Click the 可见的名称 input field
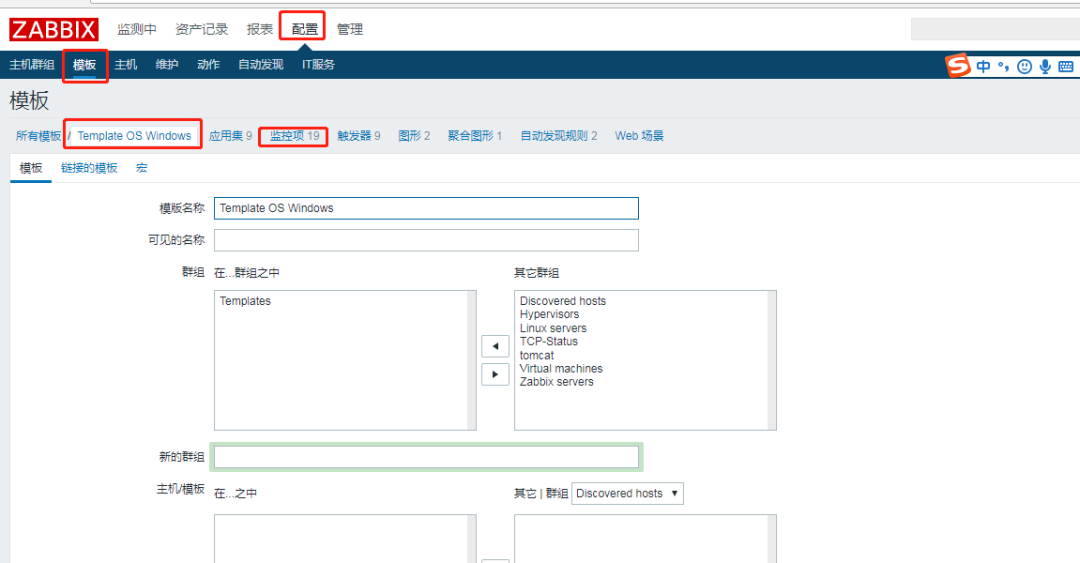The width and height of the screenshot is (1080, 563). coord(426,240)
